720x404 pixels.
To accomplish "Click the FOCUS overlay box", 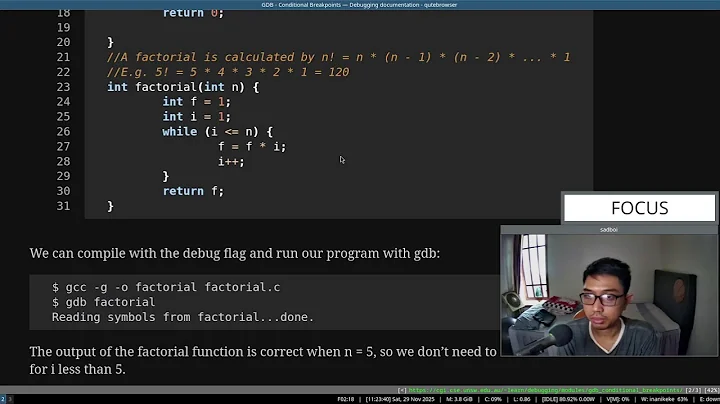I will 639,208.
